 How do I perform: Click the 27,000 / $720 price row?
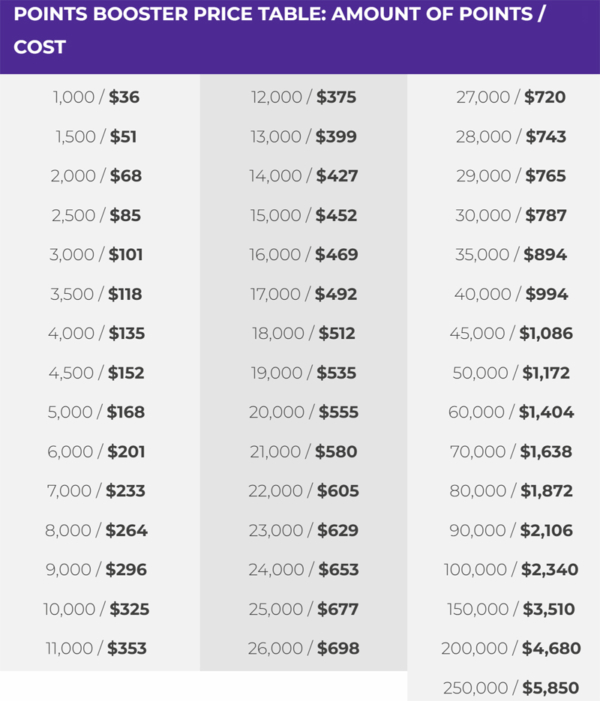coord(510,98)
